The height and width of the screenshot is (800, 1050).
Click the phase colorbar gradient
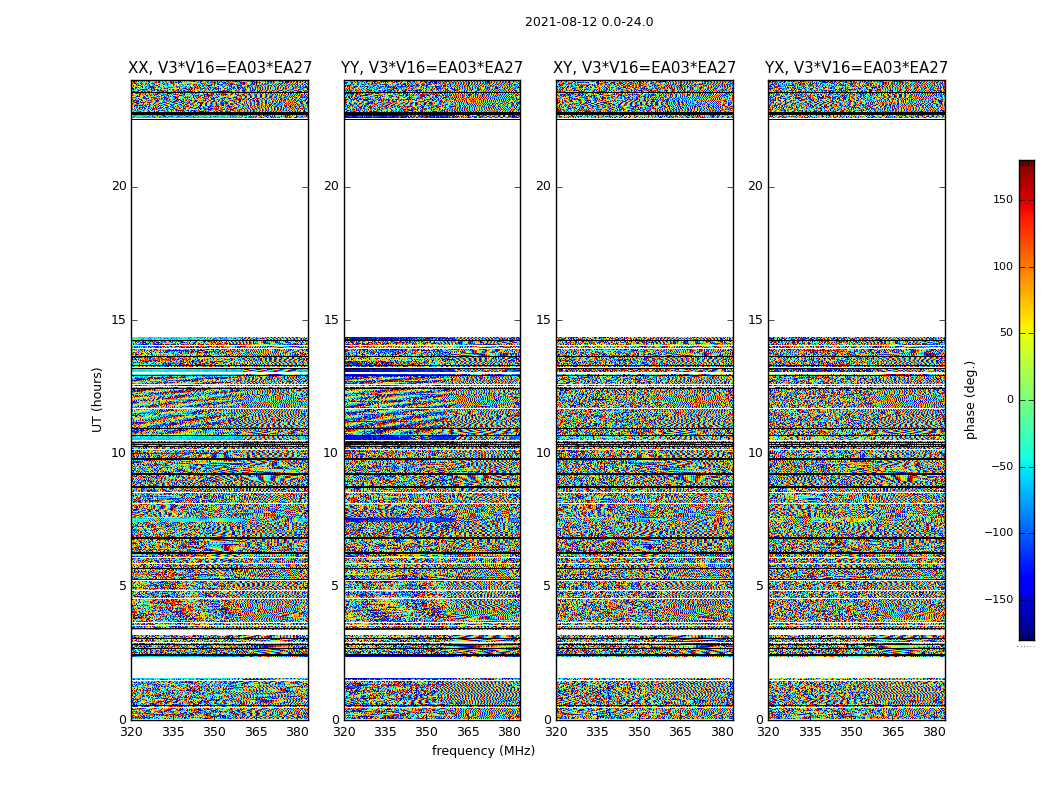1027,400
